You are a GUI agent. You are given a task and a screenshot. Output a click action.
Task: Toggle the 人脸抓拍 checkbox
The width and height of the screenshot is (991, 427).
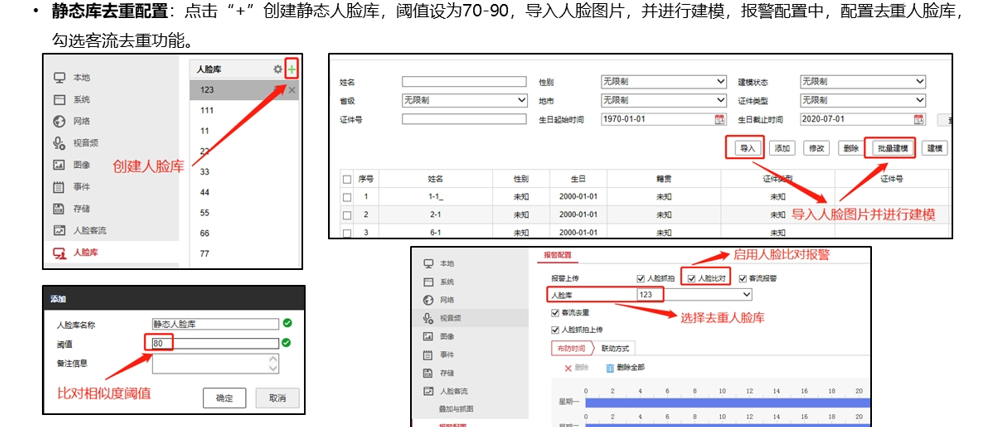pyautogui.click(x=641, y=279)
